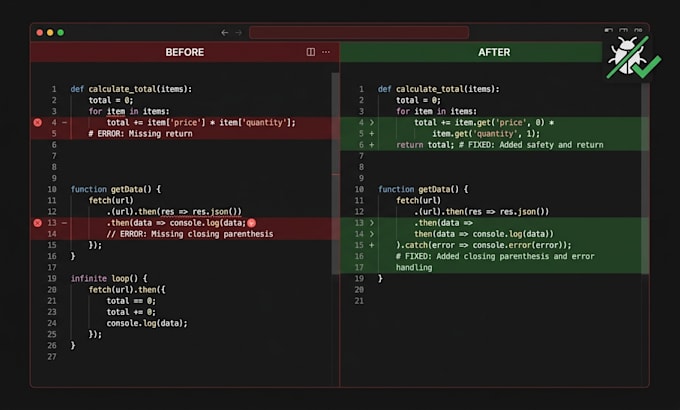Viewport: 680px width, 410px height.
Task: Click "total += item.get('price', 0) *" line
Action: [x=484, y=123]
